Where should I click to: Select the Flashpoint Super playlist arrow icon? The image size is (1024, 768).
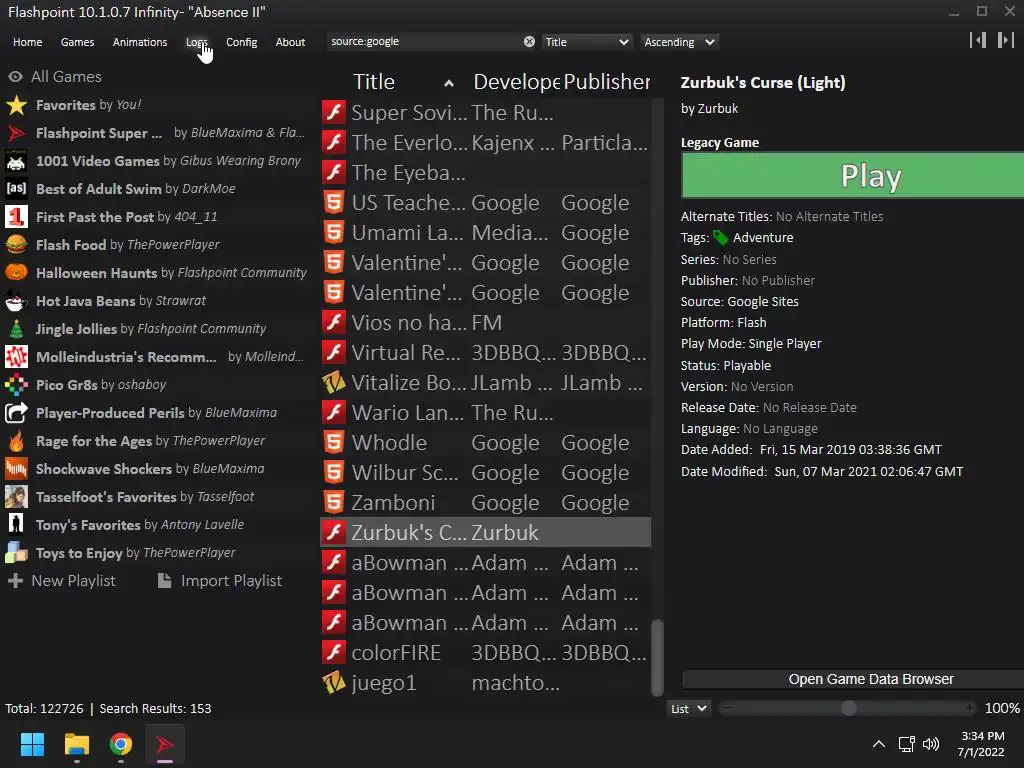point(16,133)
